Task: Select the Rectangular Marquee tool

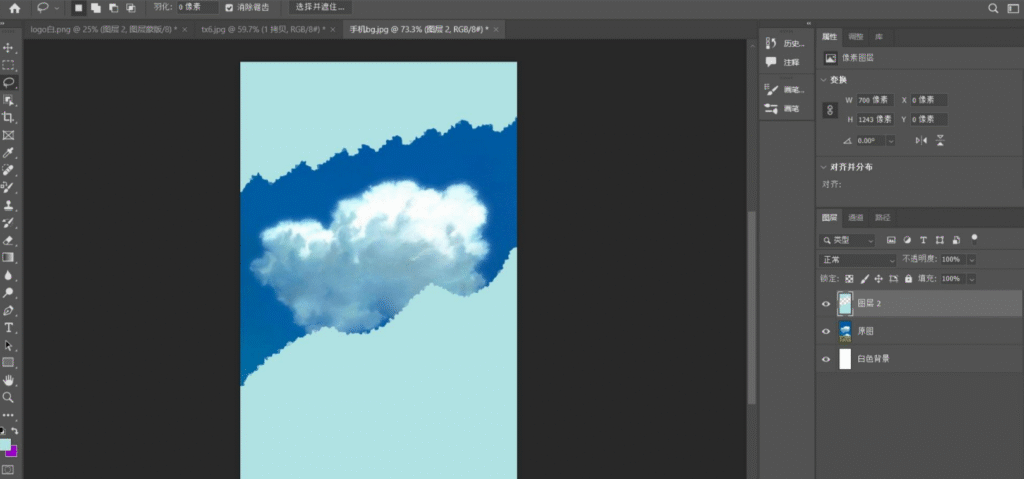Action: pyautogui.click(x=8, y=65)
